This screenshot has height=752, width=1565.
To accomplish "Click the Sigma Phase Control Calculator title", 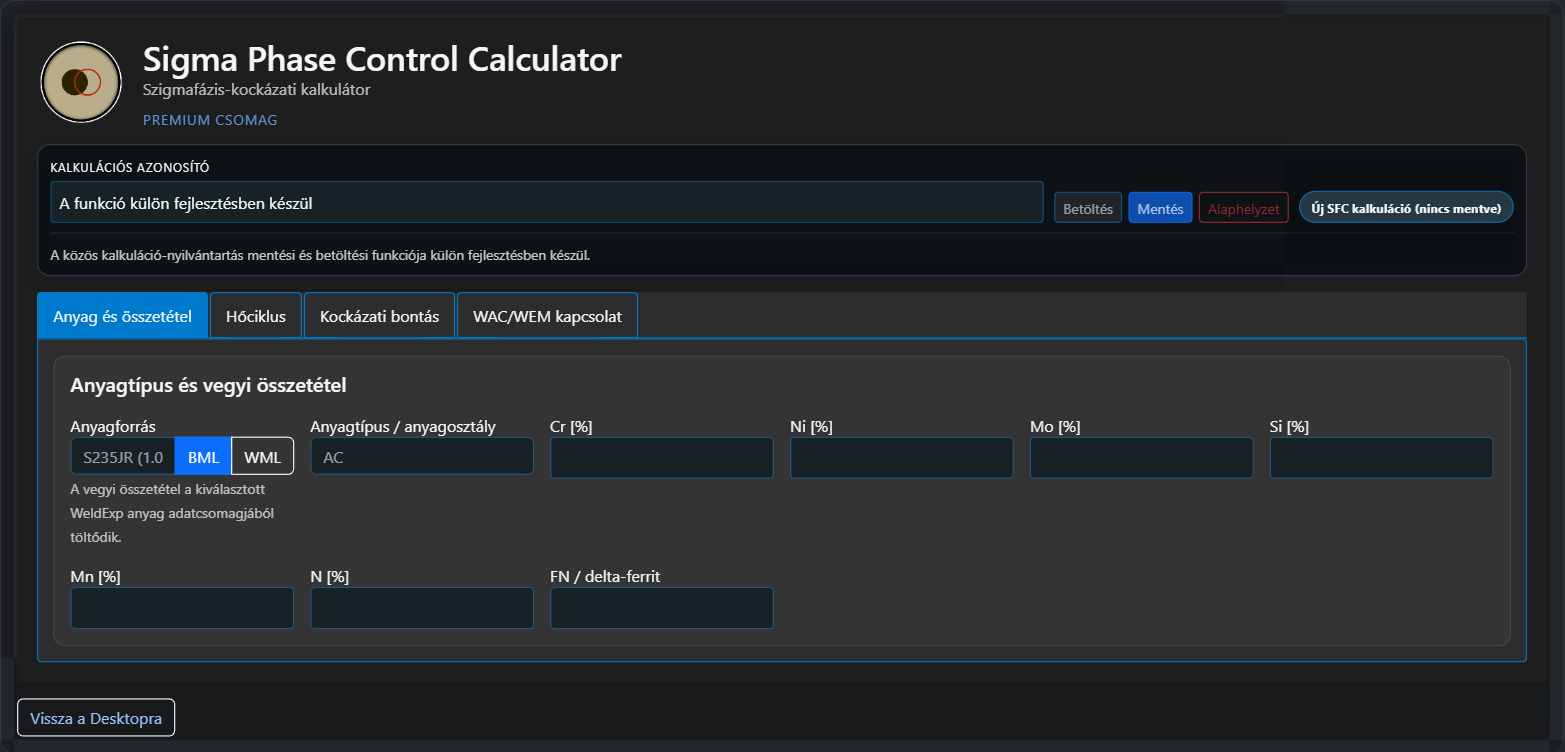I will point(382,59).
